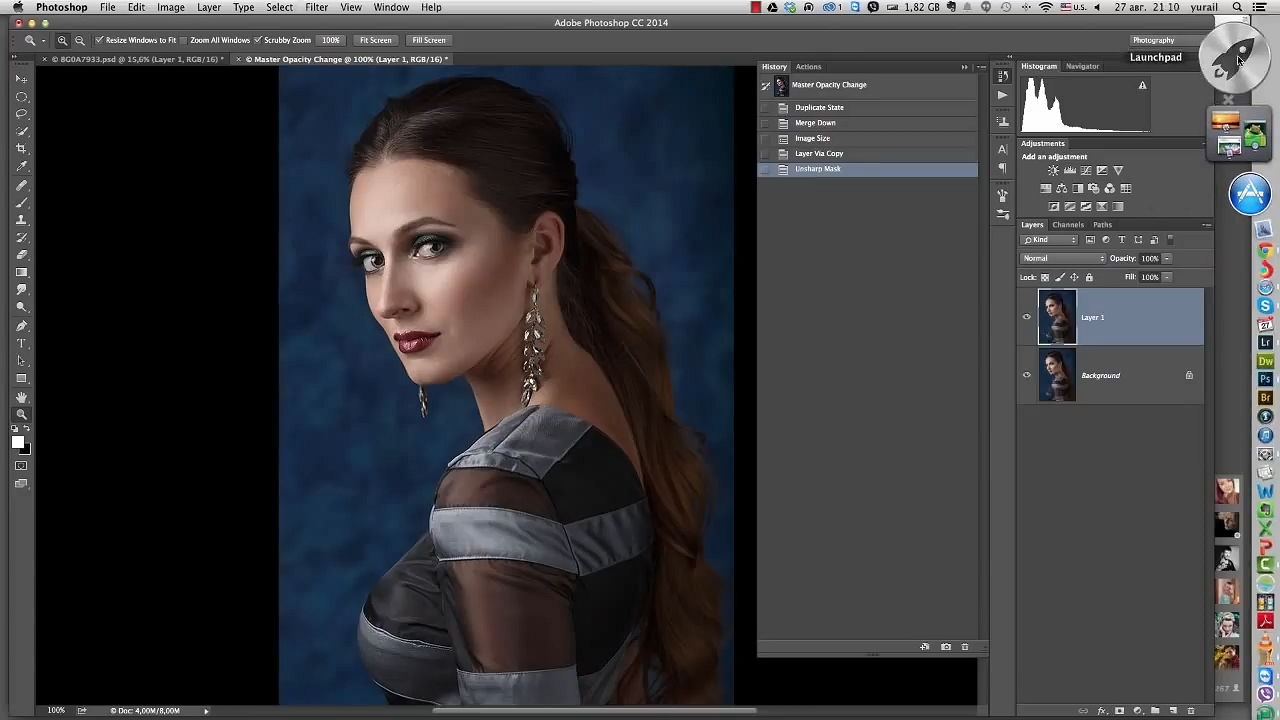Viewport: 1280px width, 720px height.
Task: Toggle layer filter on/off switch
Action: (x=1171, y=240)
